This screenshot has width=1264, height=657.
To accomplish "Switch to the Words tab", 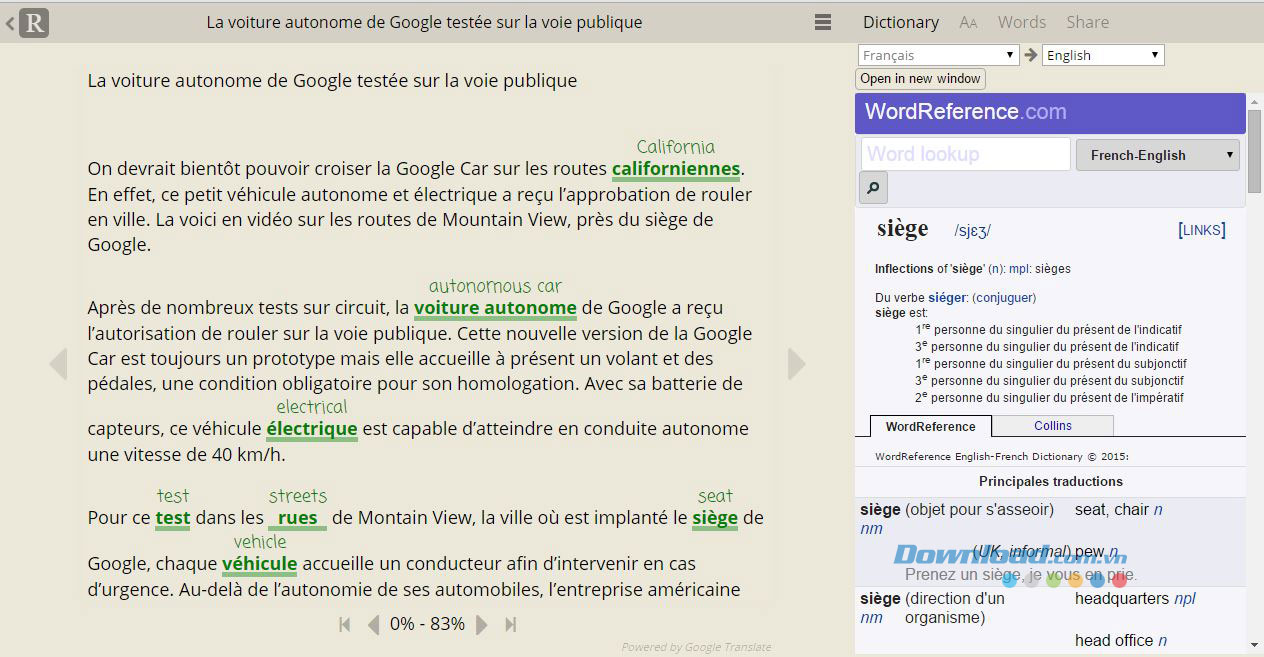I will [x=1021, y=22].
